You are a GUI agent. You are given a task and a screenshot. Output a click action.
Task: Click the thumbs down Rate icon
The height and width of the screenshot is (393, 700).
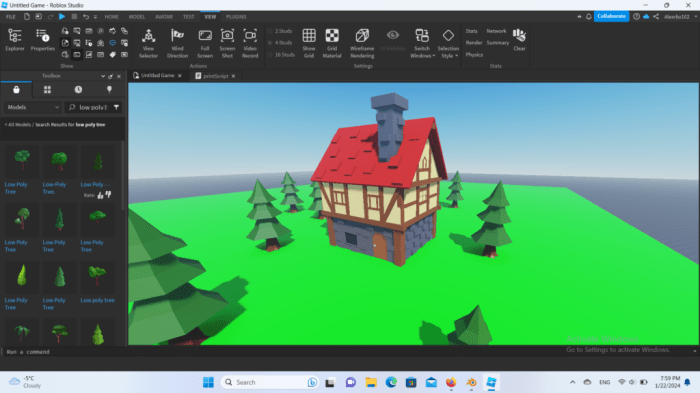[x=108, y=195]
